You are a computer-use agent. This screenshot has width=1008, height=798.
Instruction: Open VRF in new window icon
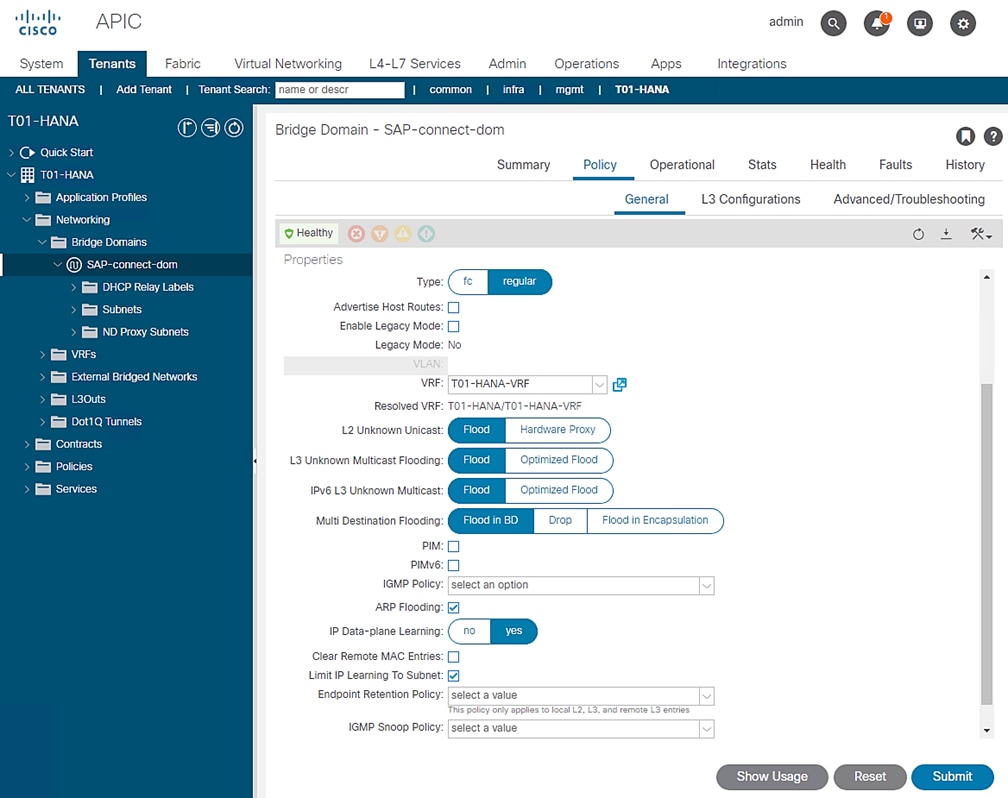(x=619, y=385)
